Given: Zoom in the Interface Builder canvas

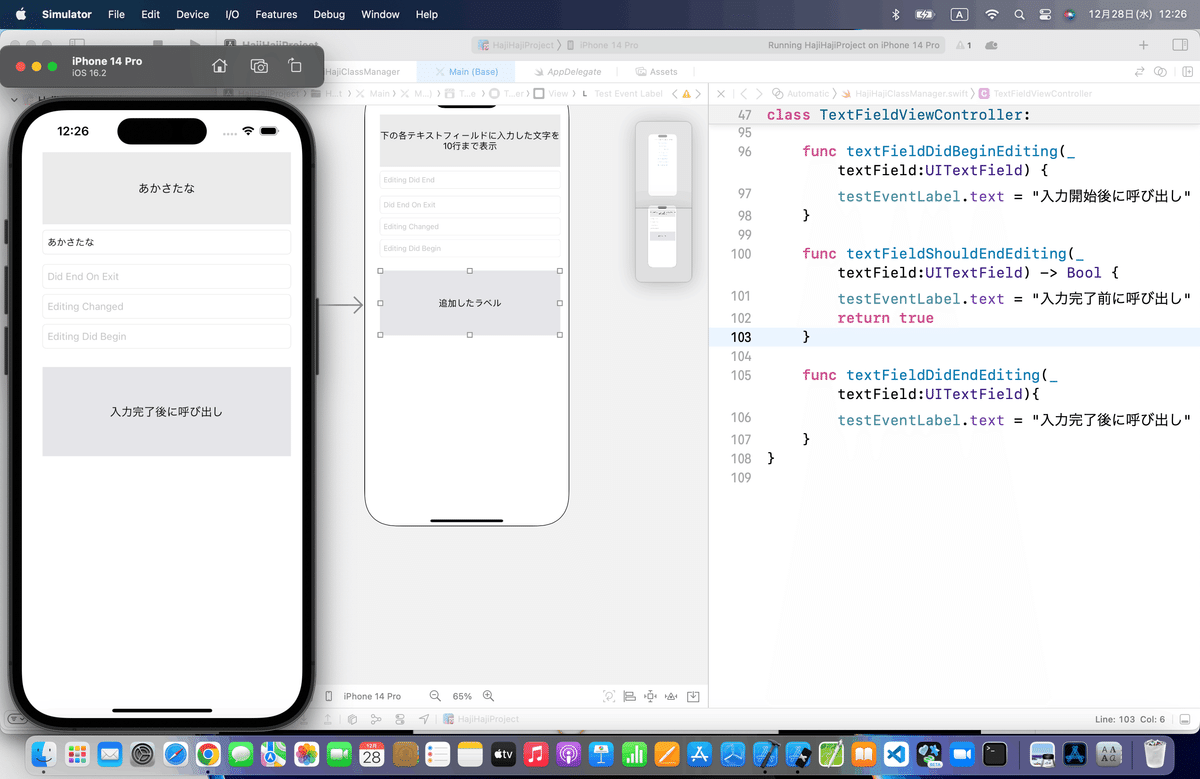Looking at the screenshot, I should point(489,696).
